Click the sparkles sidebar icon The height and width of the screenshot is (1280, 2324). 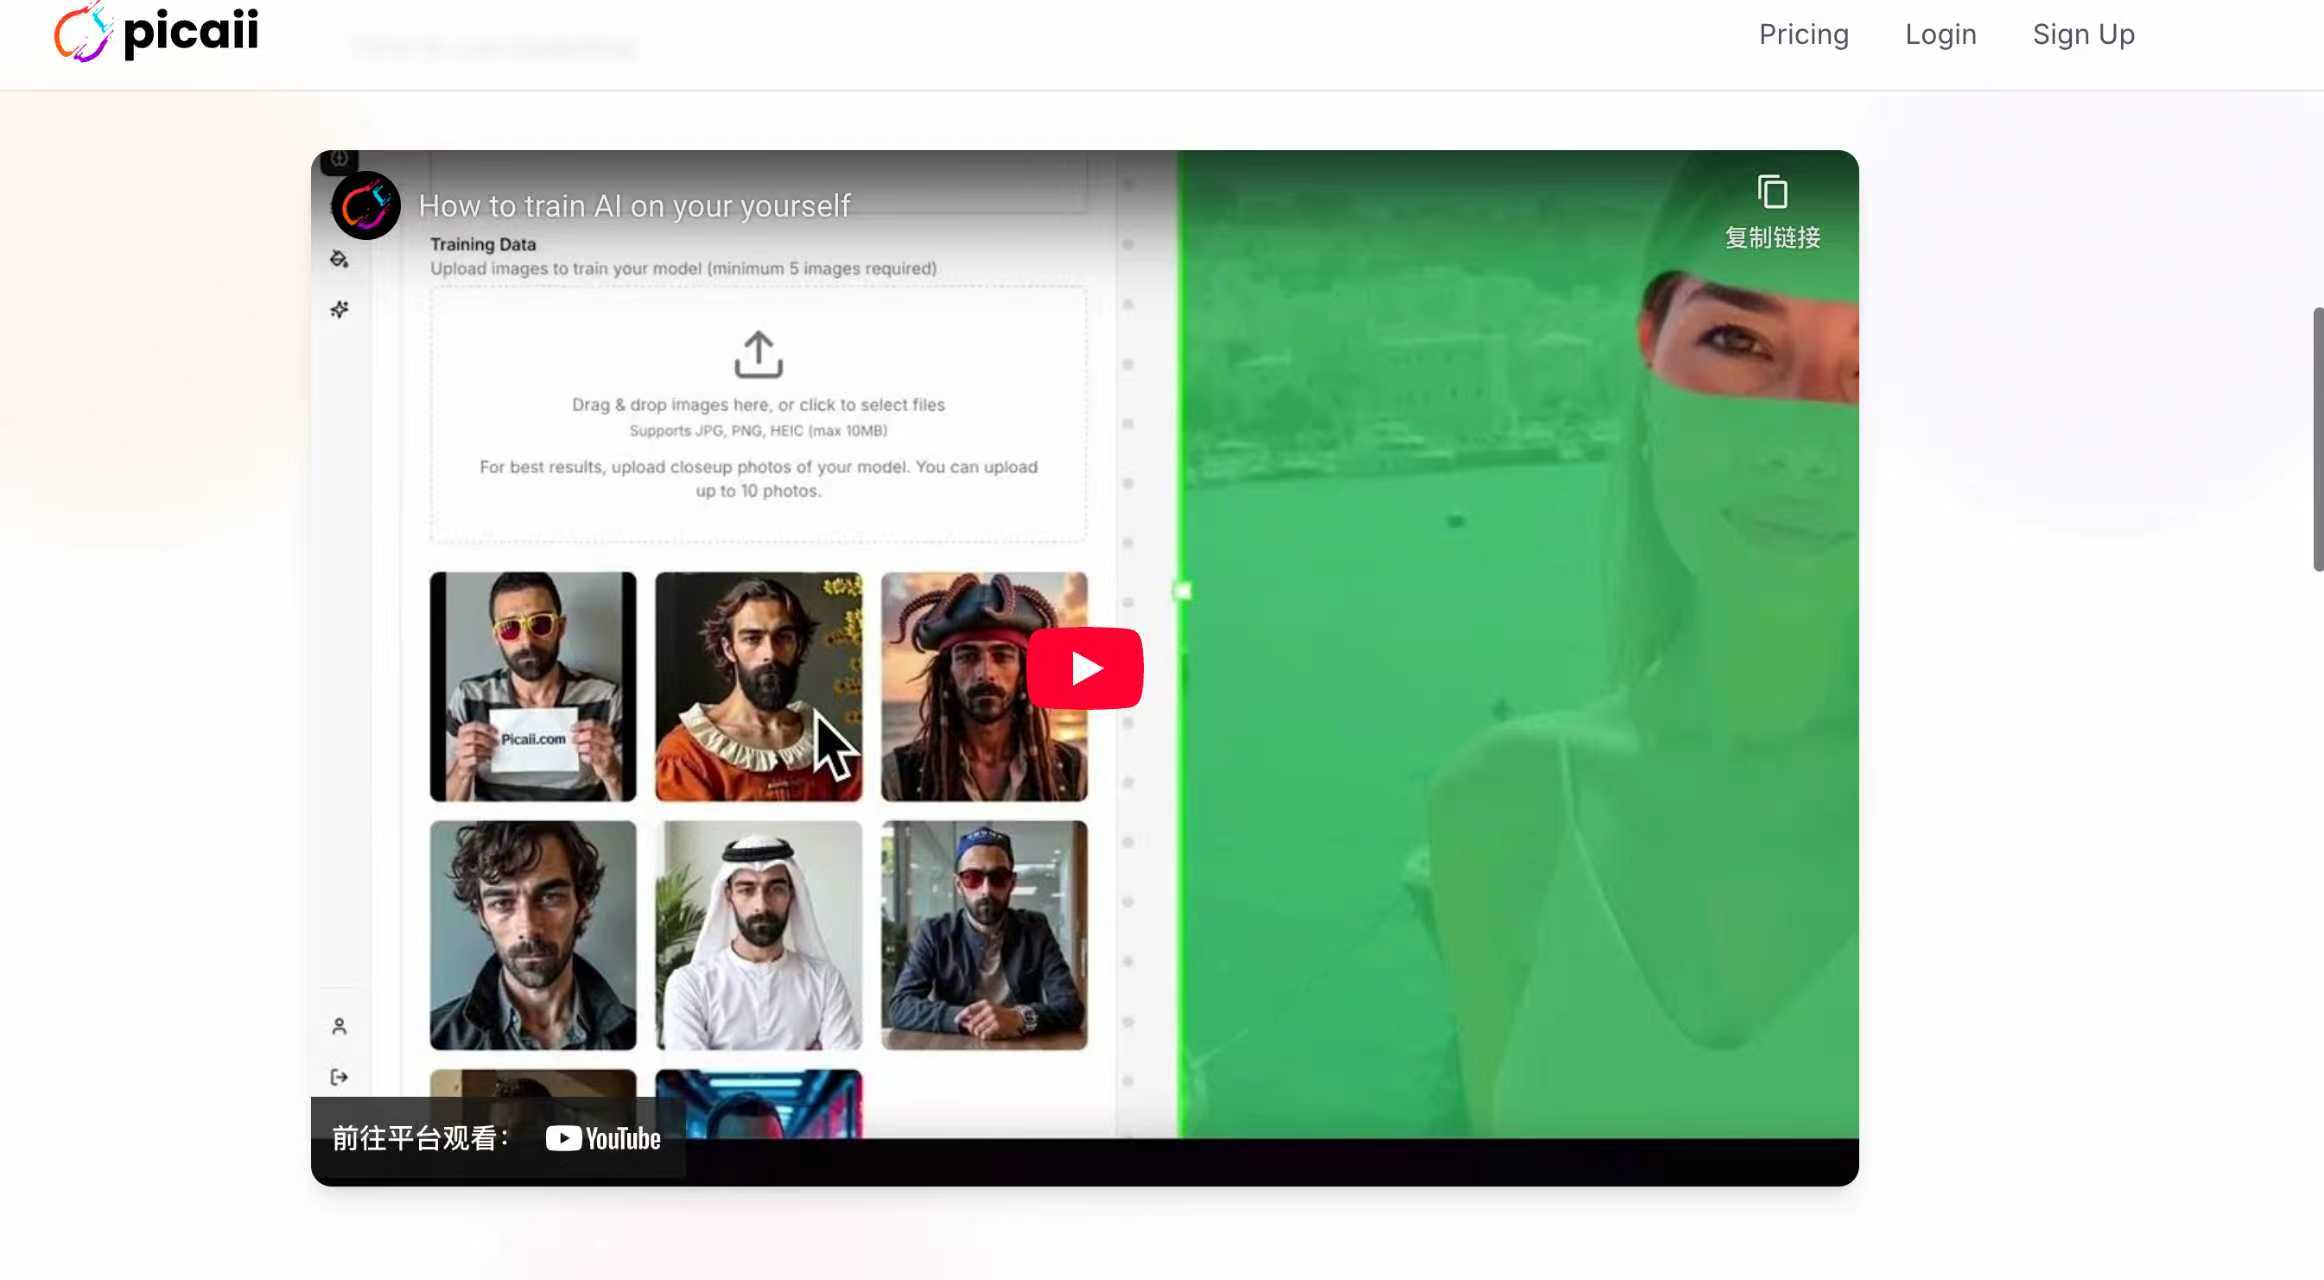339,310
